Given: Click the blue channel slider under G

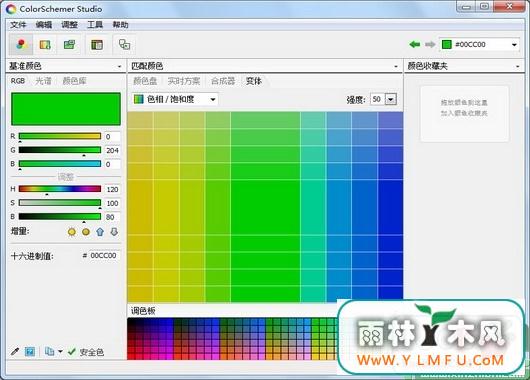Looking at the screenshot, I should tap(60, 164).
